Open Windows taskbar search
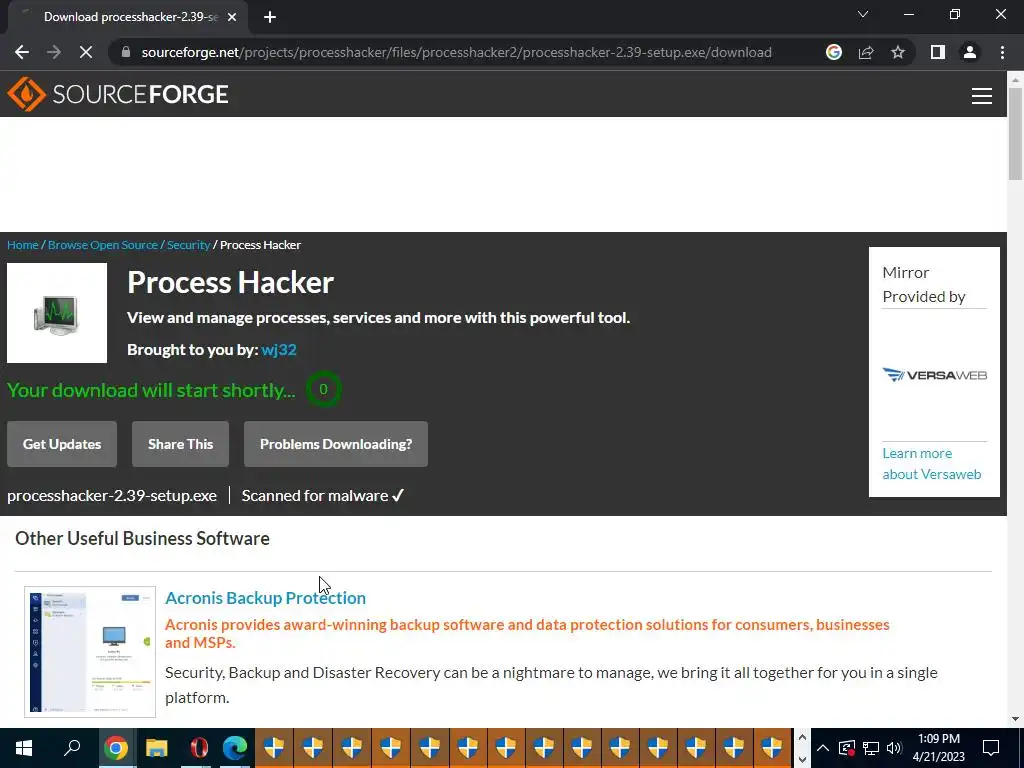The width and height of the screenshot is (1024, 768). pyautogui.click(x=72, y=748)
